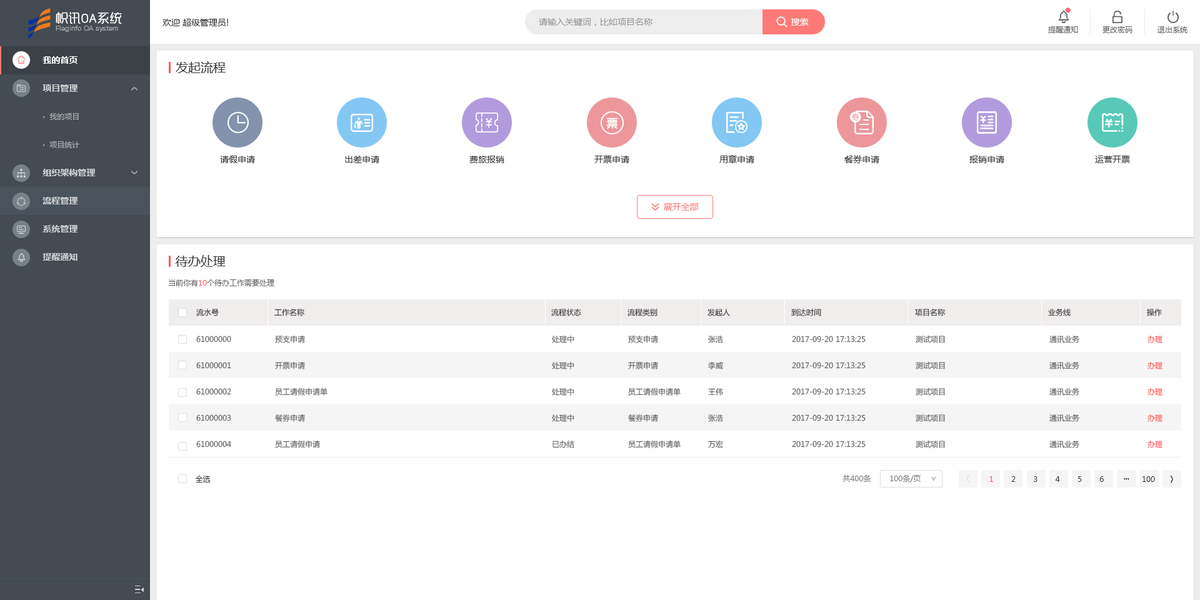Check the row 61000003 checkbox
1200x600 pixels.
(x=182, y=418)
